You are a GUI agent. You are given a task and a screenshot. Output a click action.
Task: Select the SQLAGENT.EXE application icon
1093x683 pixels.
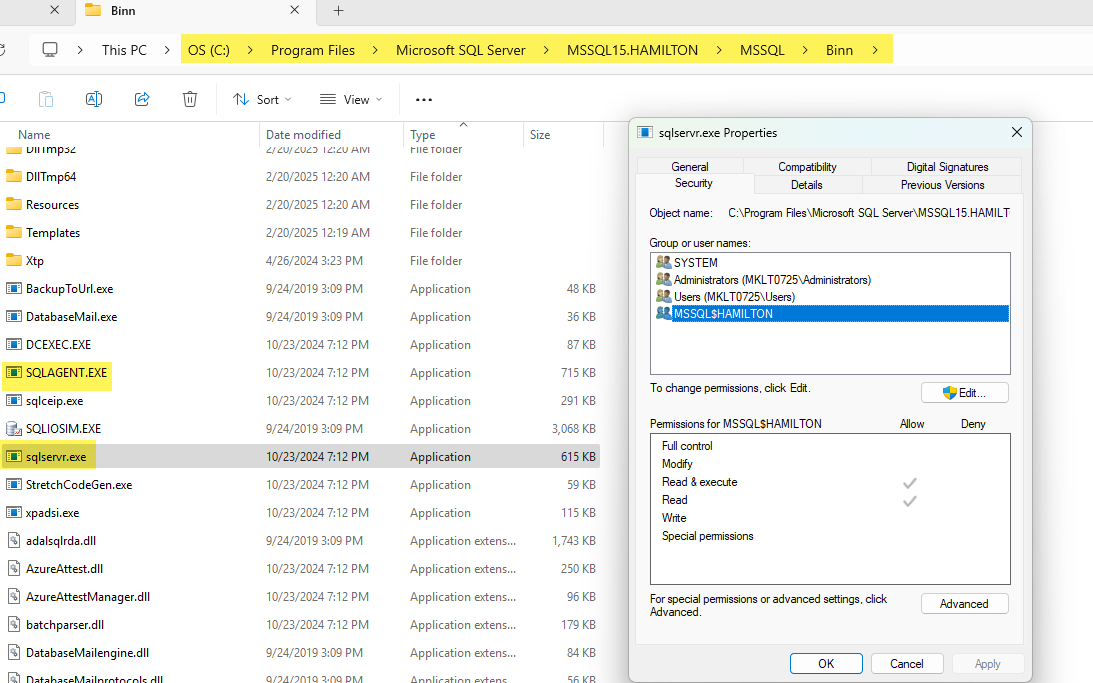(14, 373)
